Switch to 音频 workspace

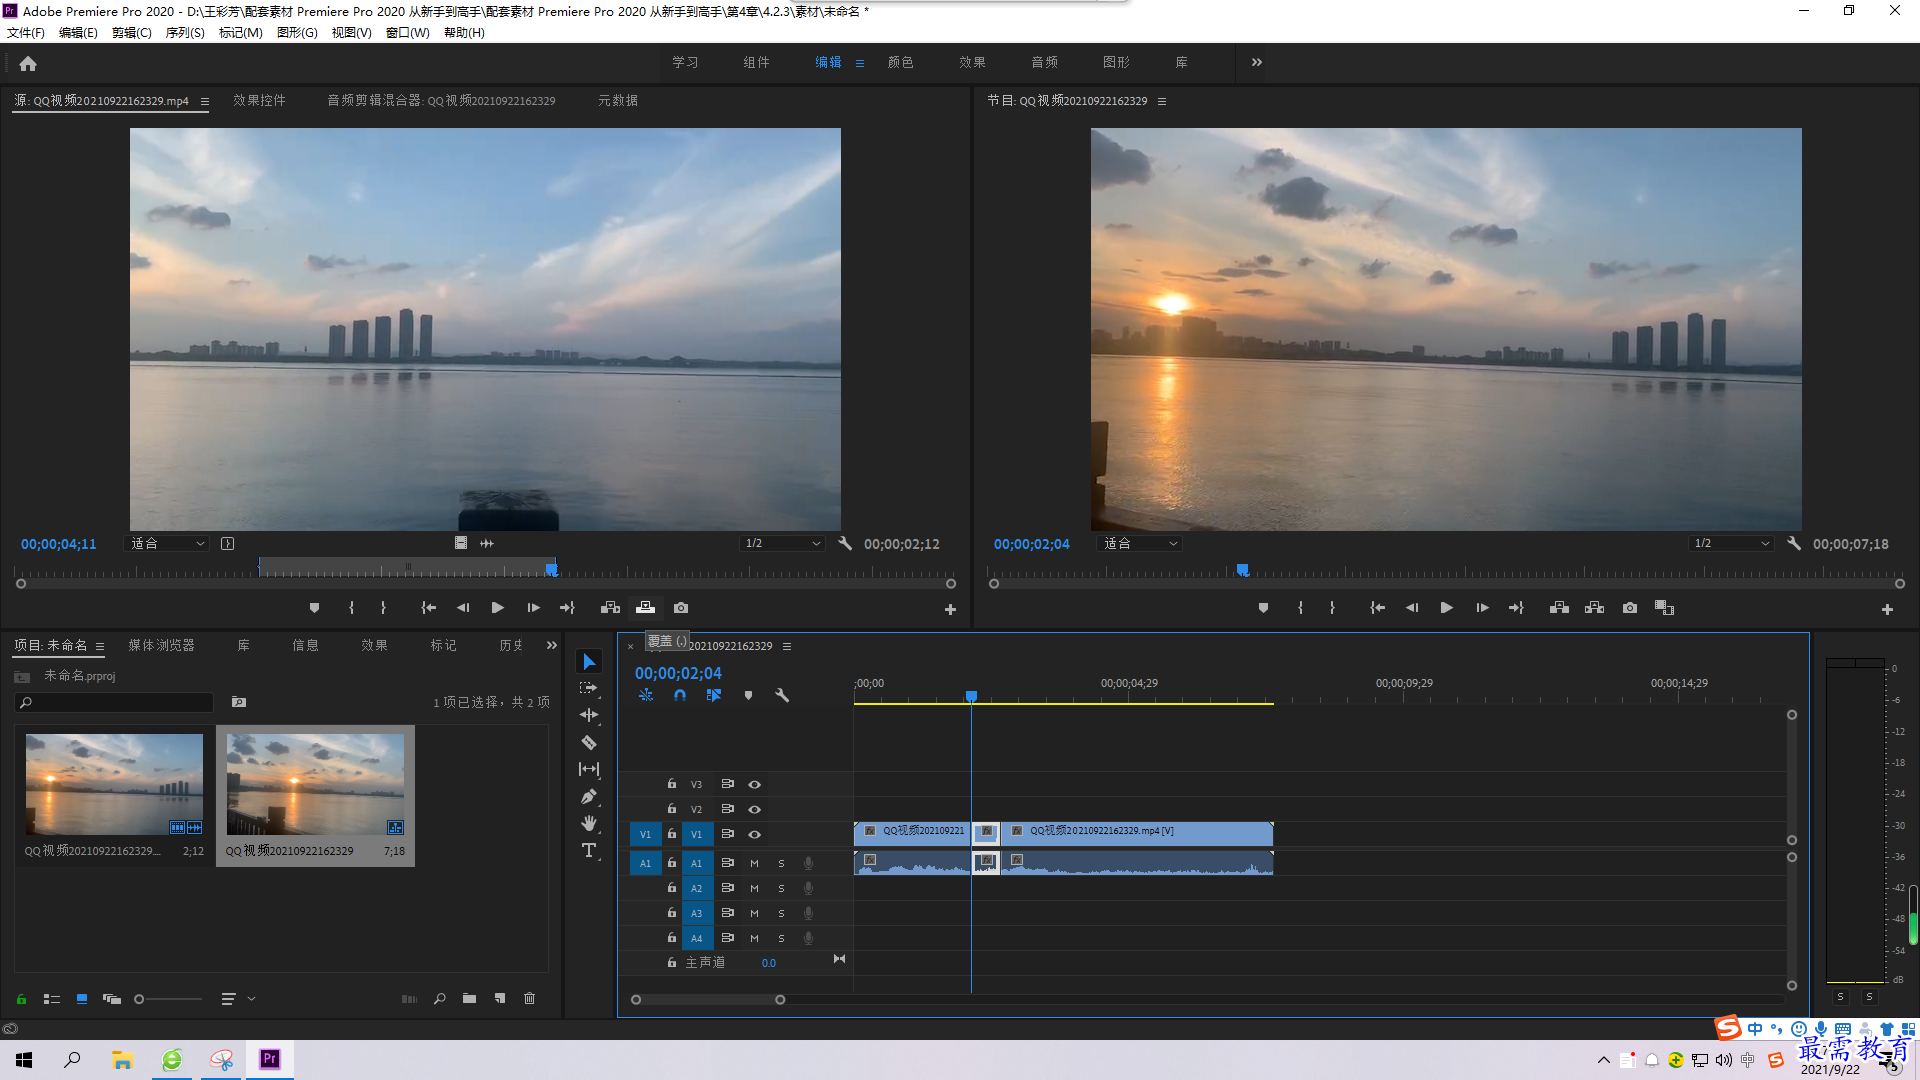(x=1045, y=62)
